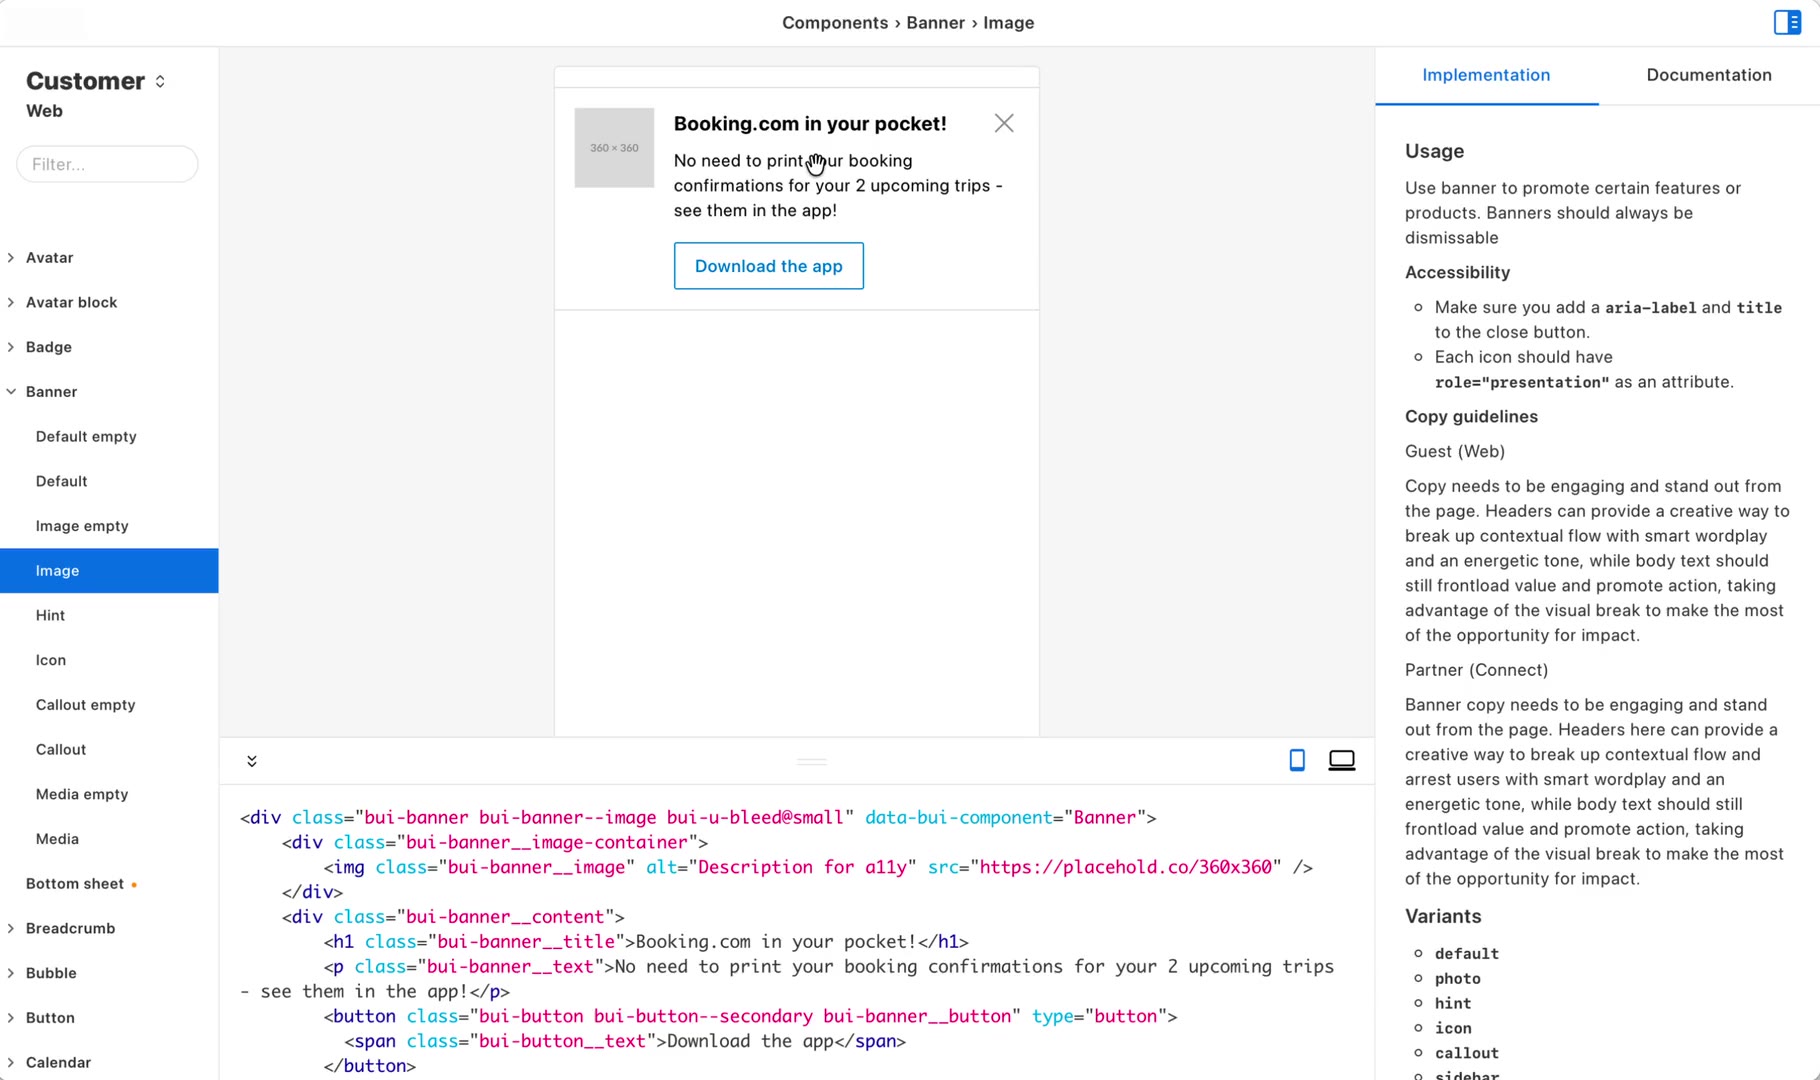Image resolution: width=1820 pixels, height=1080 pixels.
Task: Select the Media empty banner story
Action: (82, 794)
